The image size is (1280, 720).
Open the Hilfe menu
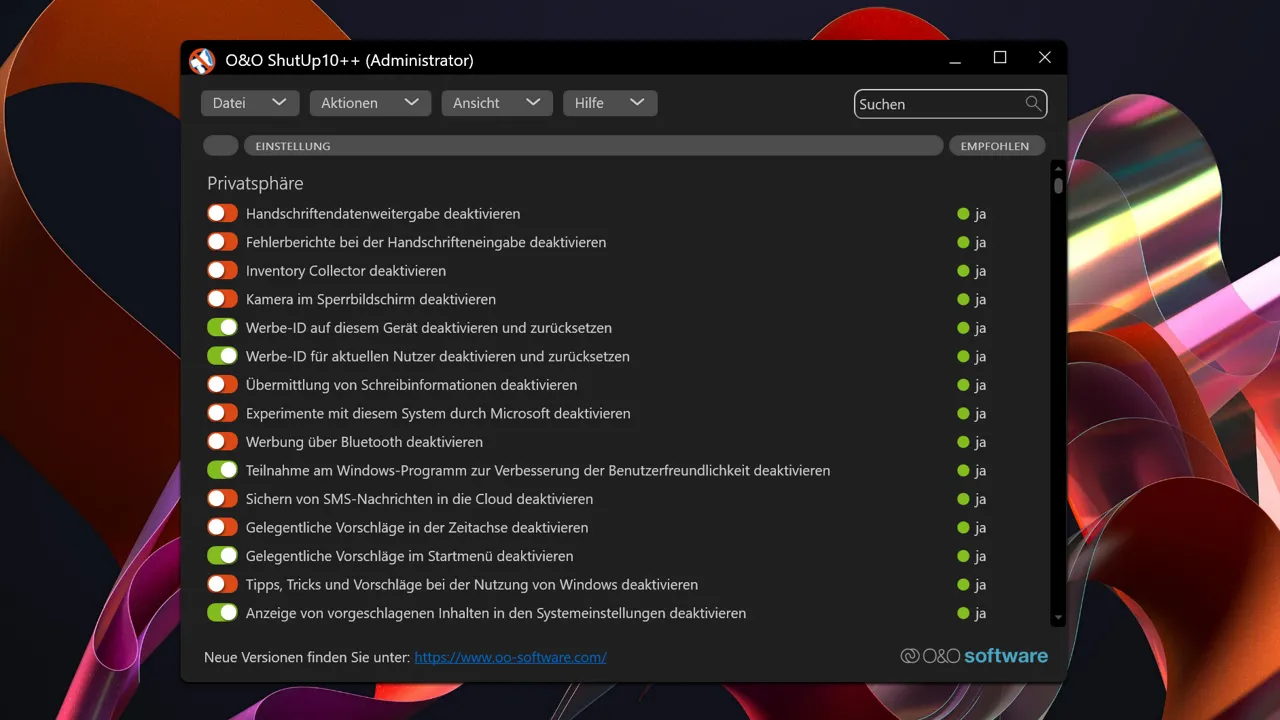click(x=610, y=103)
